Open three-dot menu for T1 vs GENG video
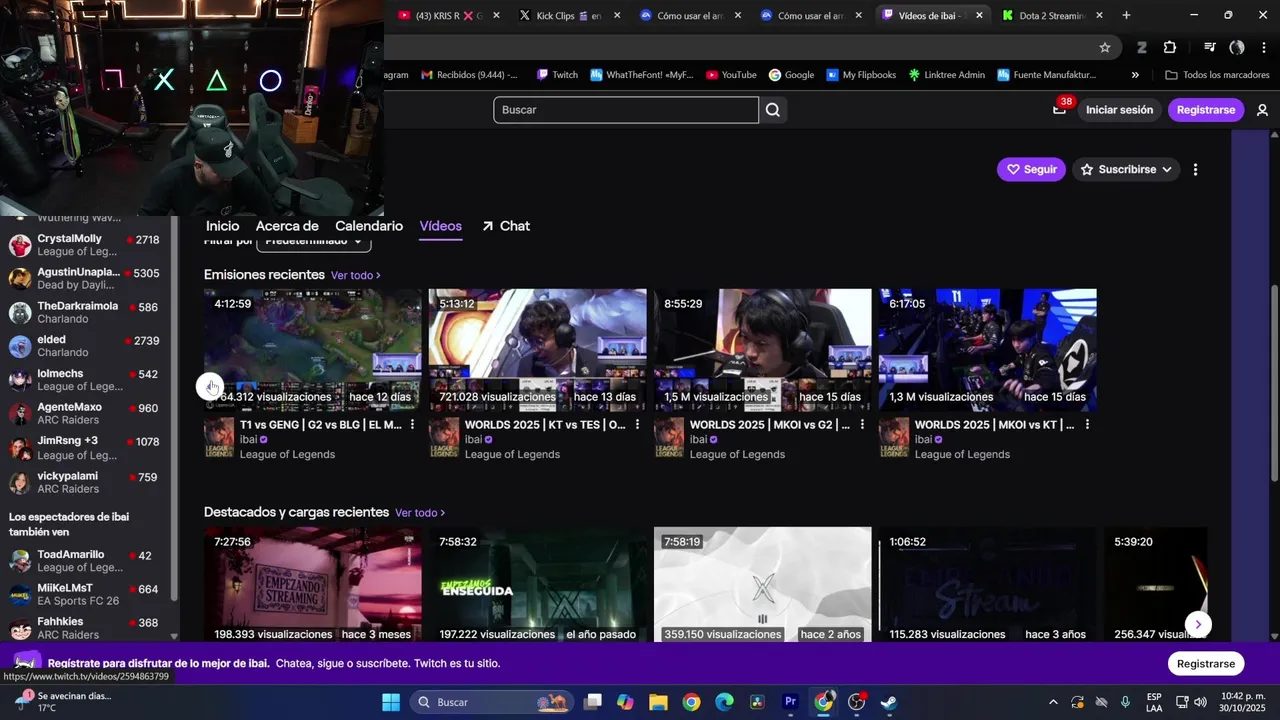1280x720 pixels. (412, 425)
